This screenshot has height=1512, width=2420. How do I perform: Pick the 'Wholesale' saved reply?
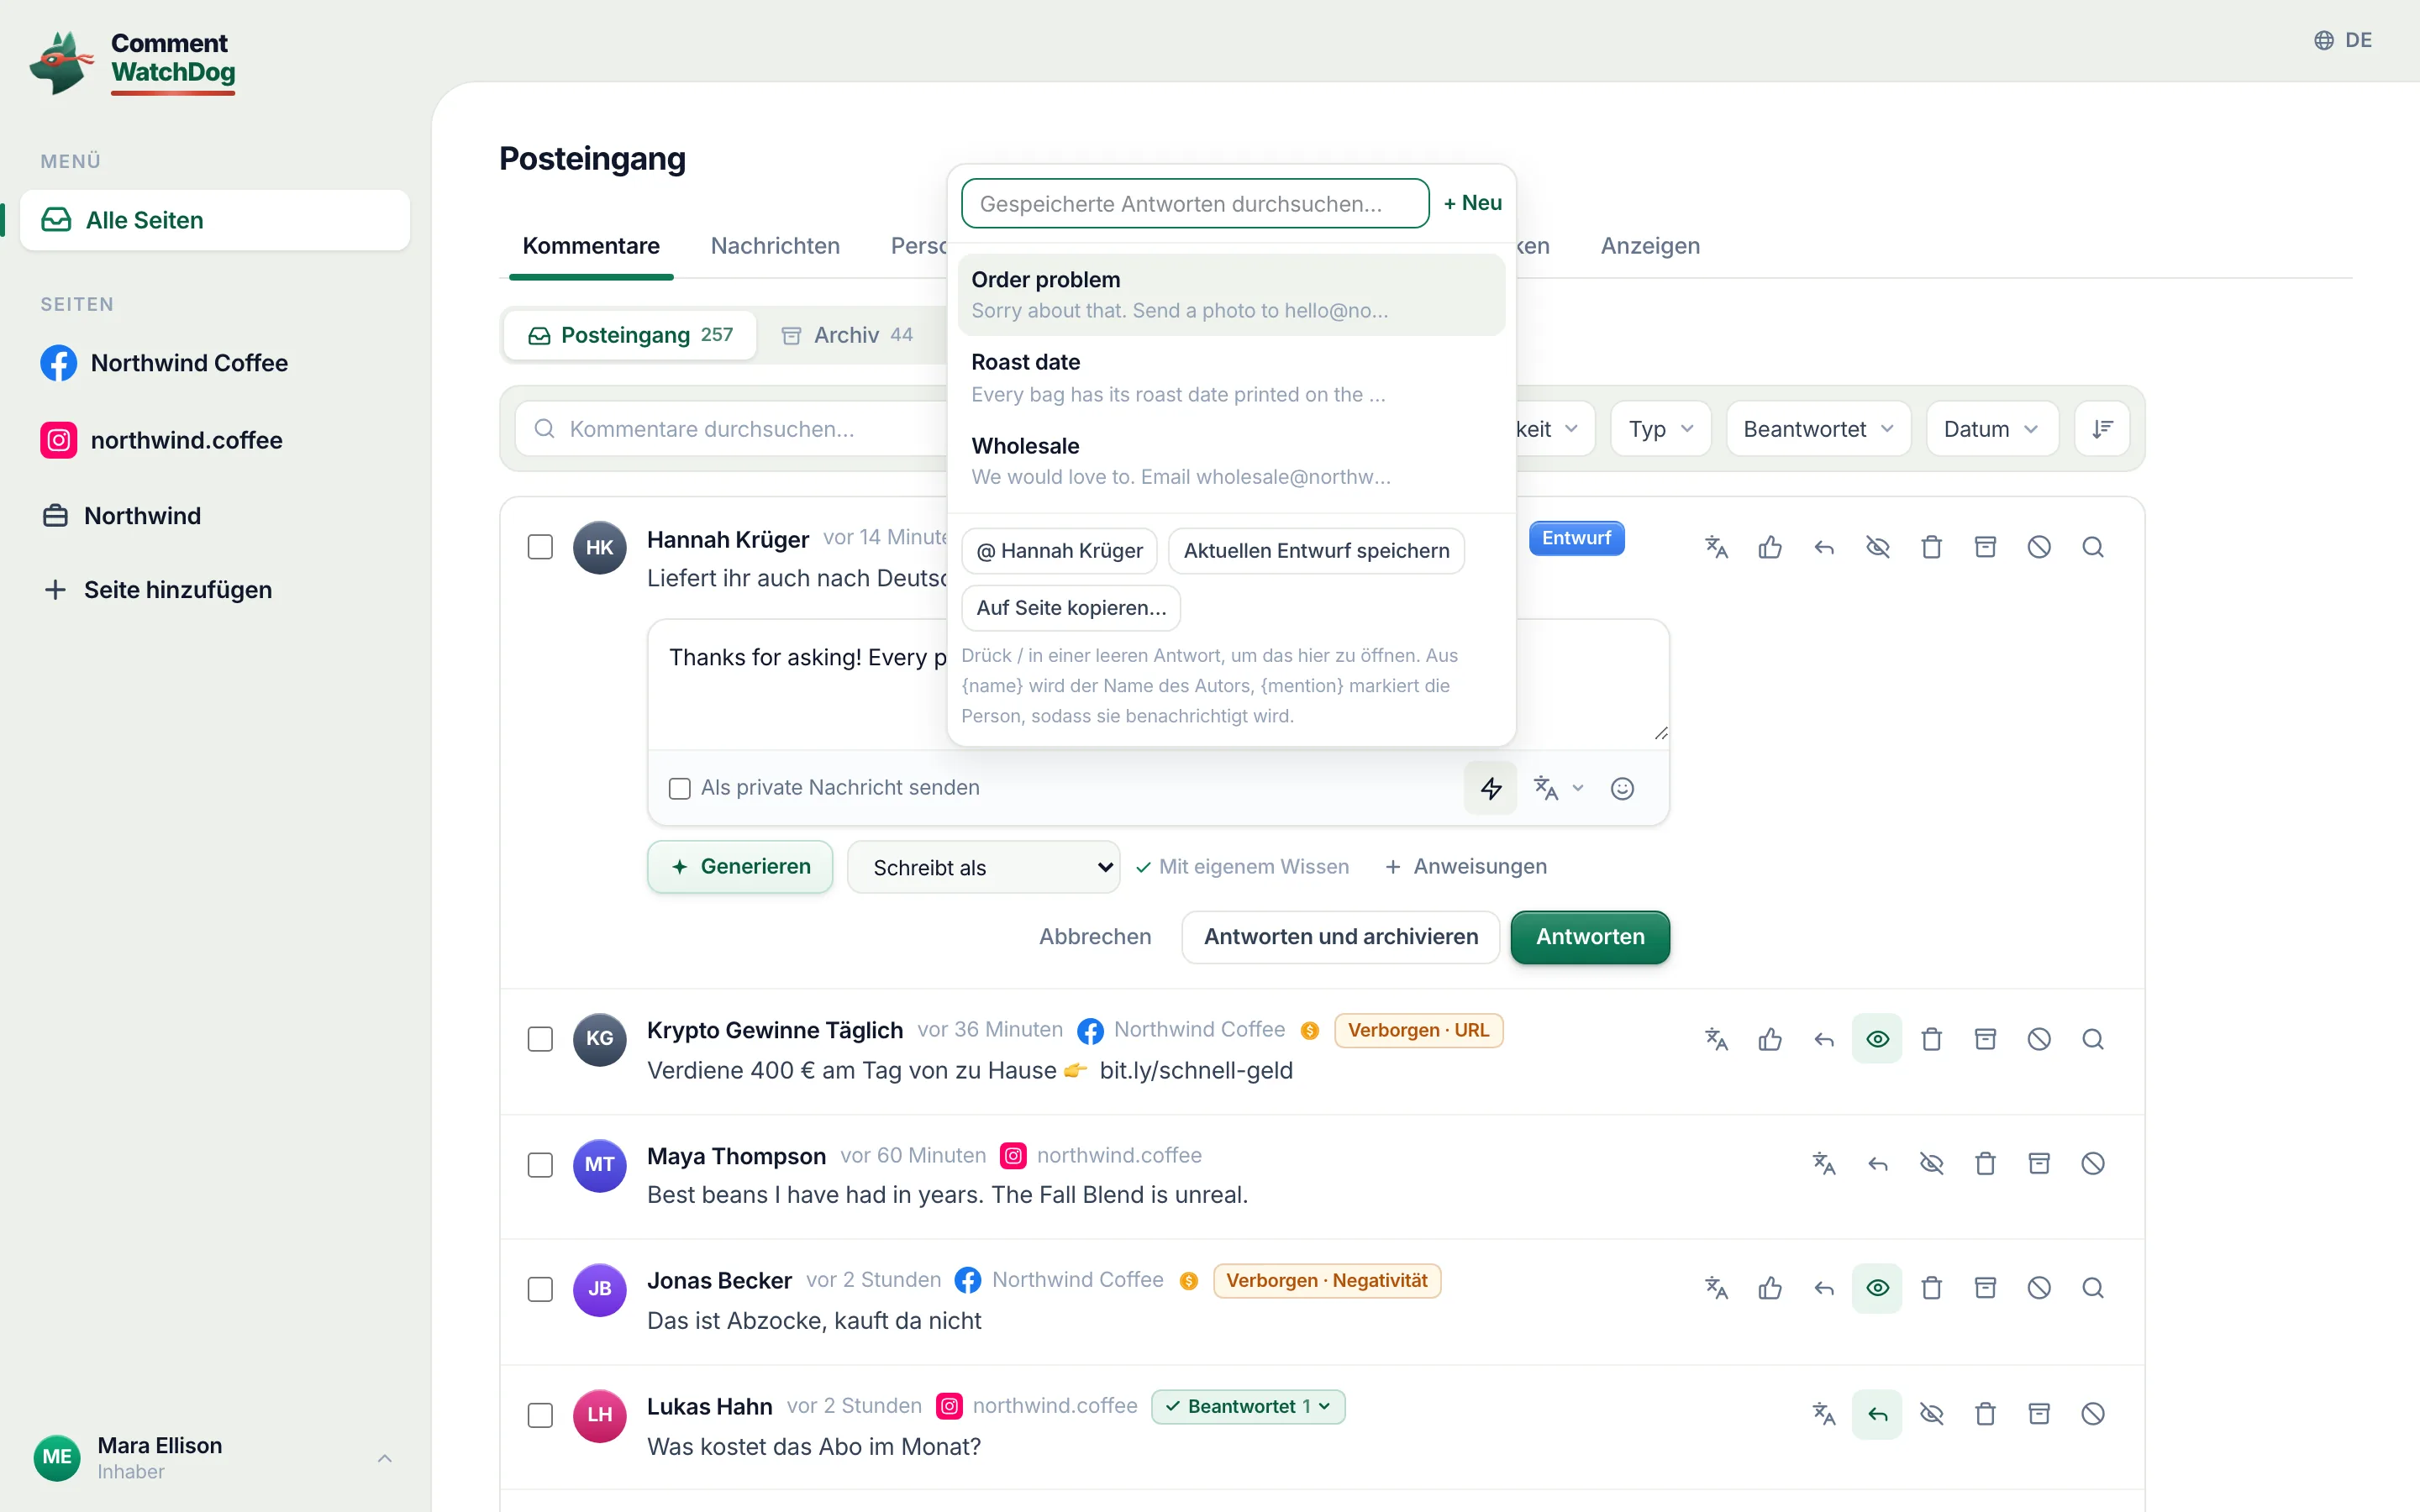click(x=1231, y=461)
